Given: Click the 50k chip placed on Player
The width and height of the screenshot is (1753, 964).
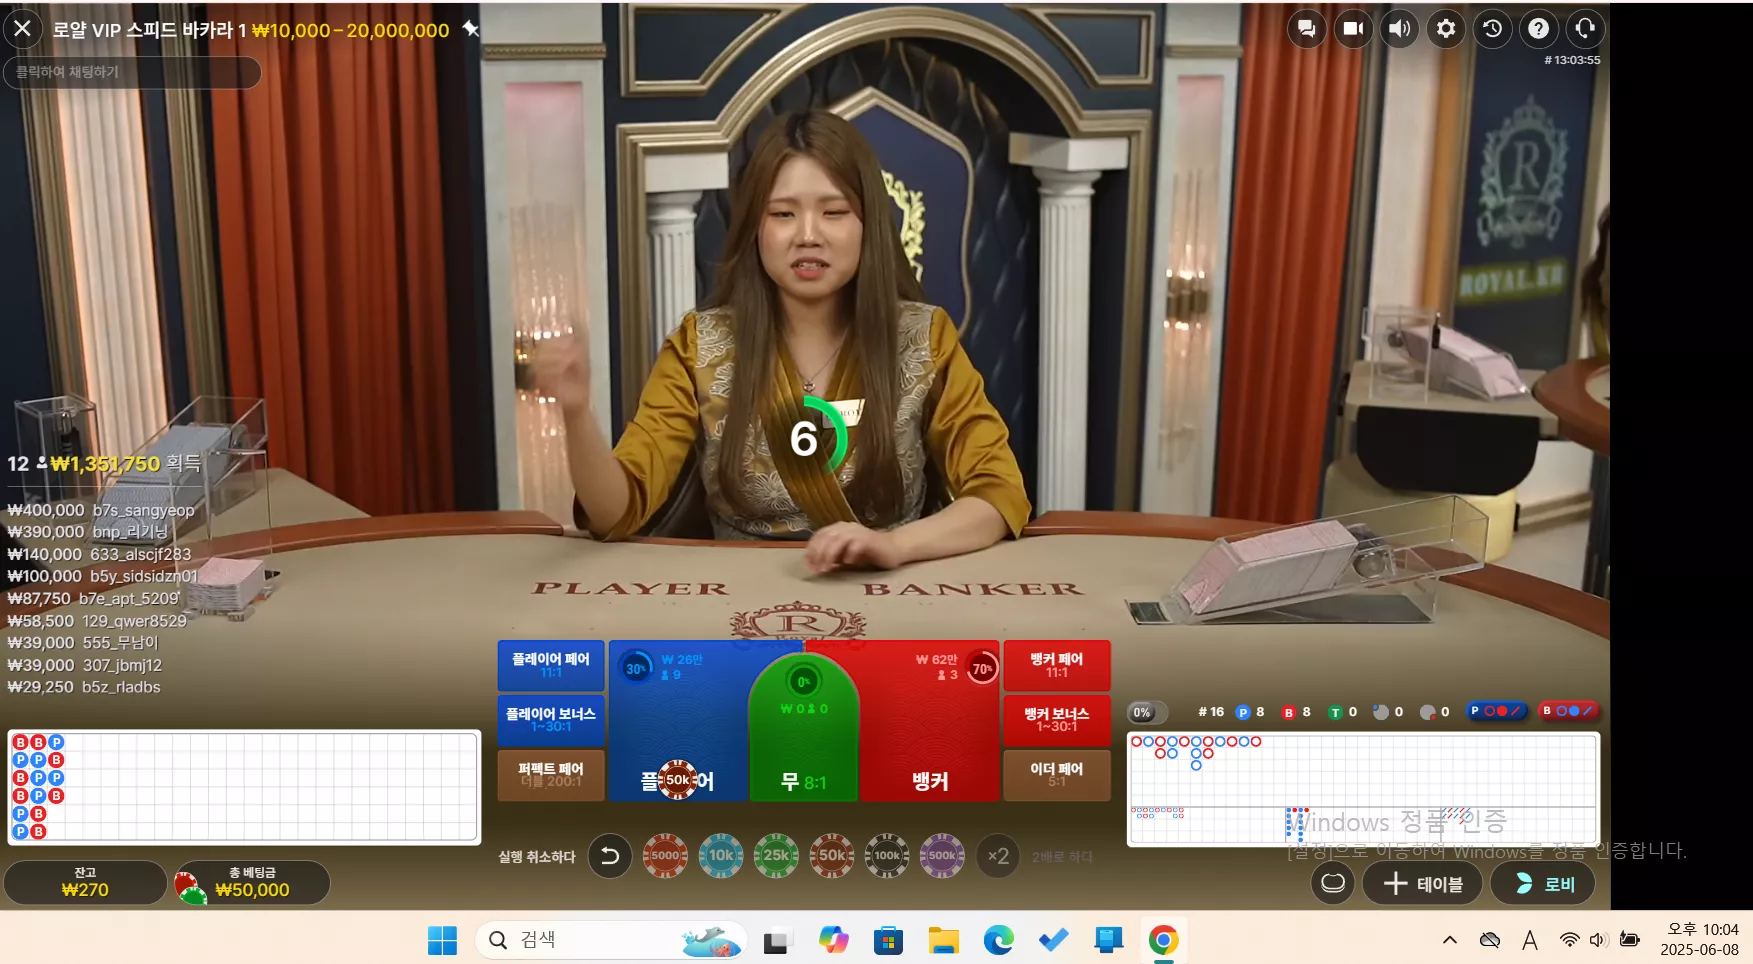Looking at the screenshot, I should [678, 780].
